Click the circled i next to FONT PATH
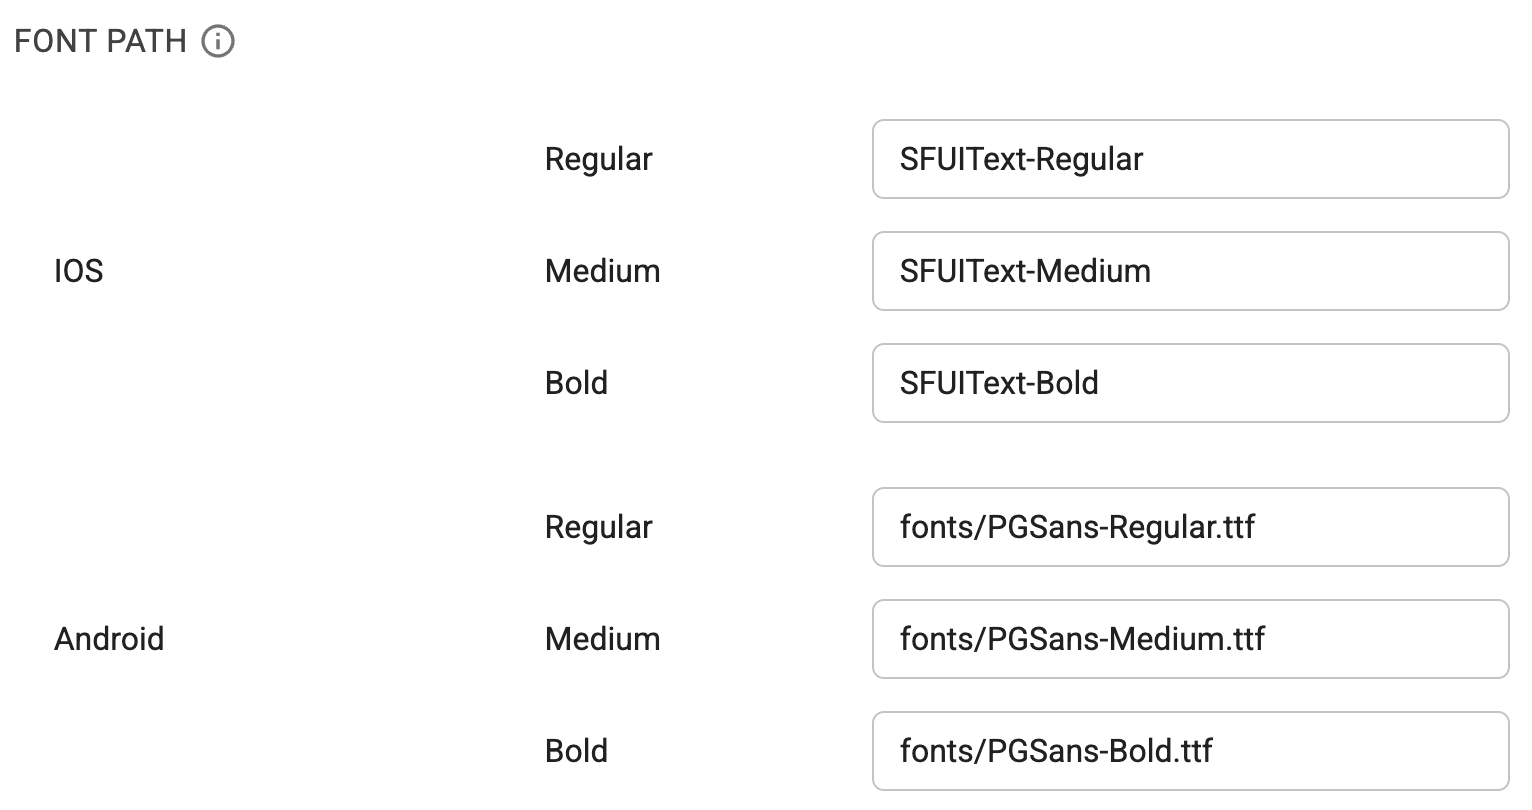This screenshot has width=1532, height=810. tap(219, 41)
